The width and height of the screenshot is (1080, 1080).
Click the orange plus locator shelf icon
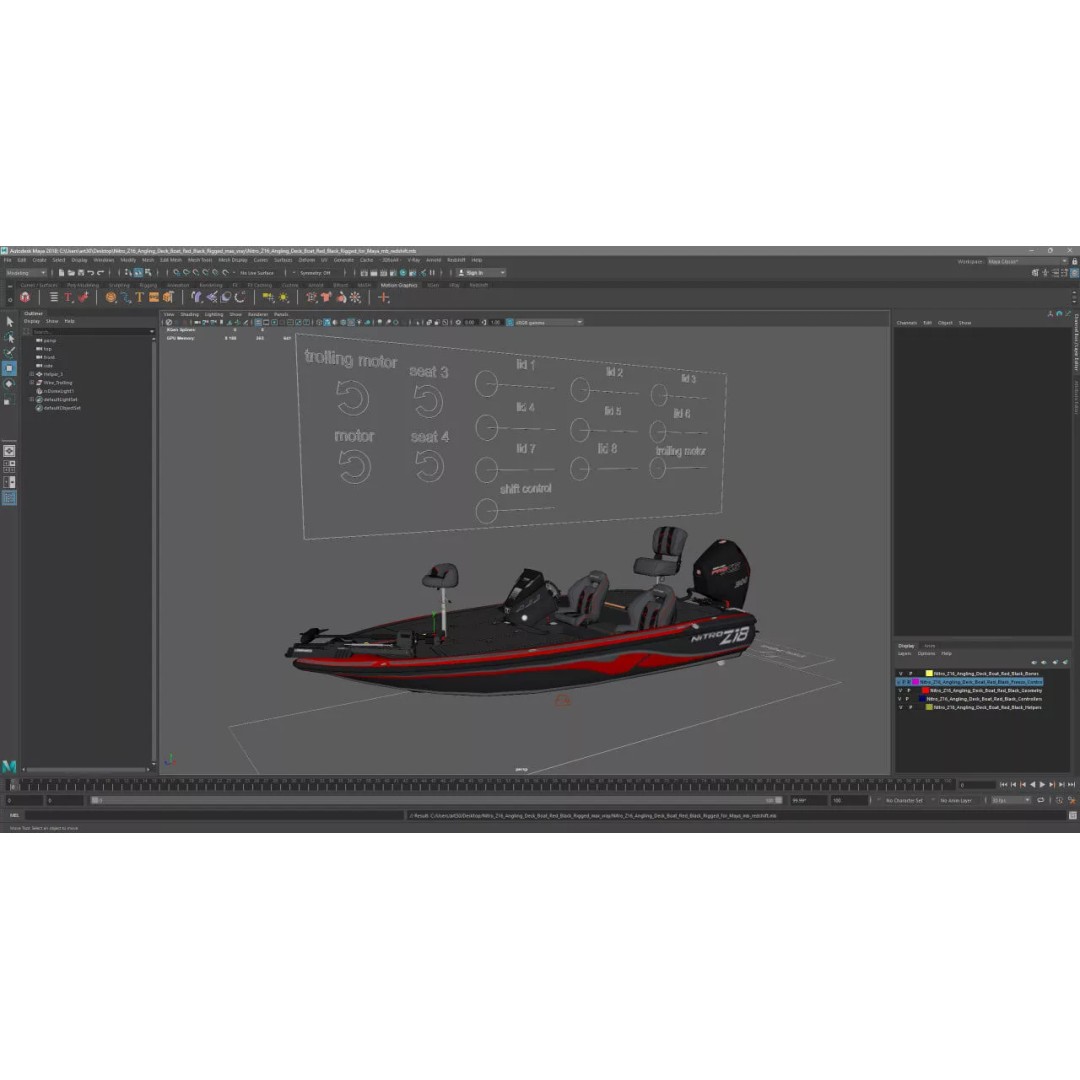coord(384,298)
